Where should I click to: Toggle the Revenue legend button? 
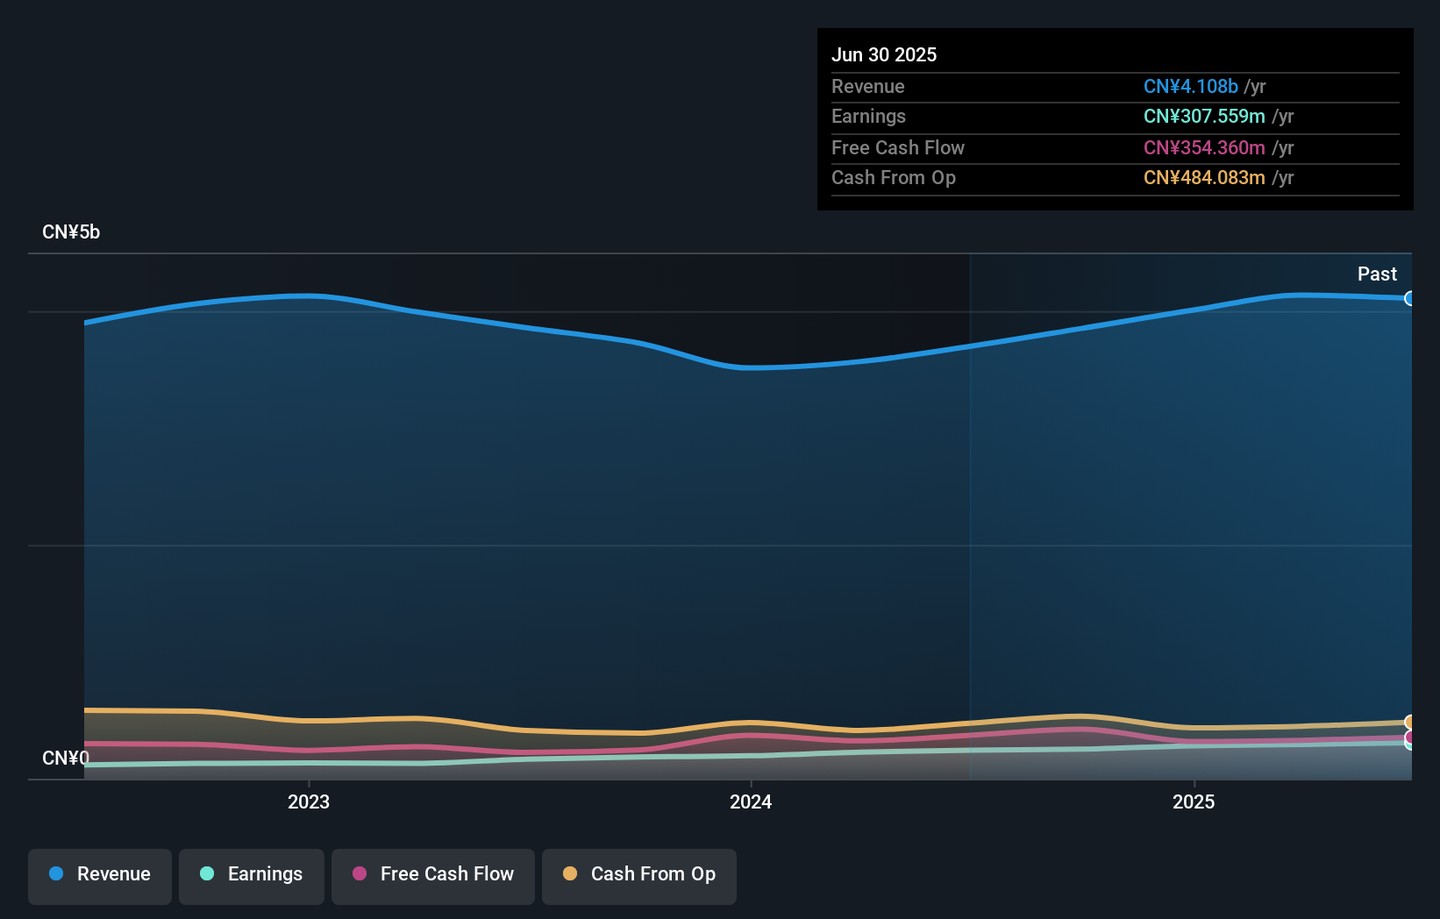100,876
